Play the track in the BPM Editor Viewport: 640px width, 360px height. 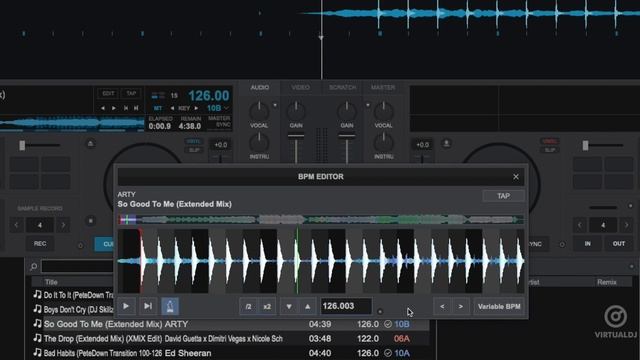[126, 306]
